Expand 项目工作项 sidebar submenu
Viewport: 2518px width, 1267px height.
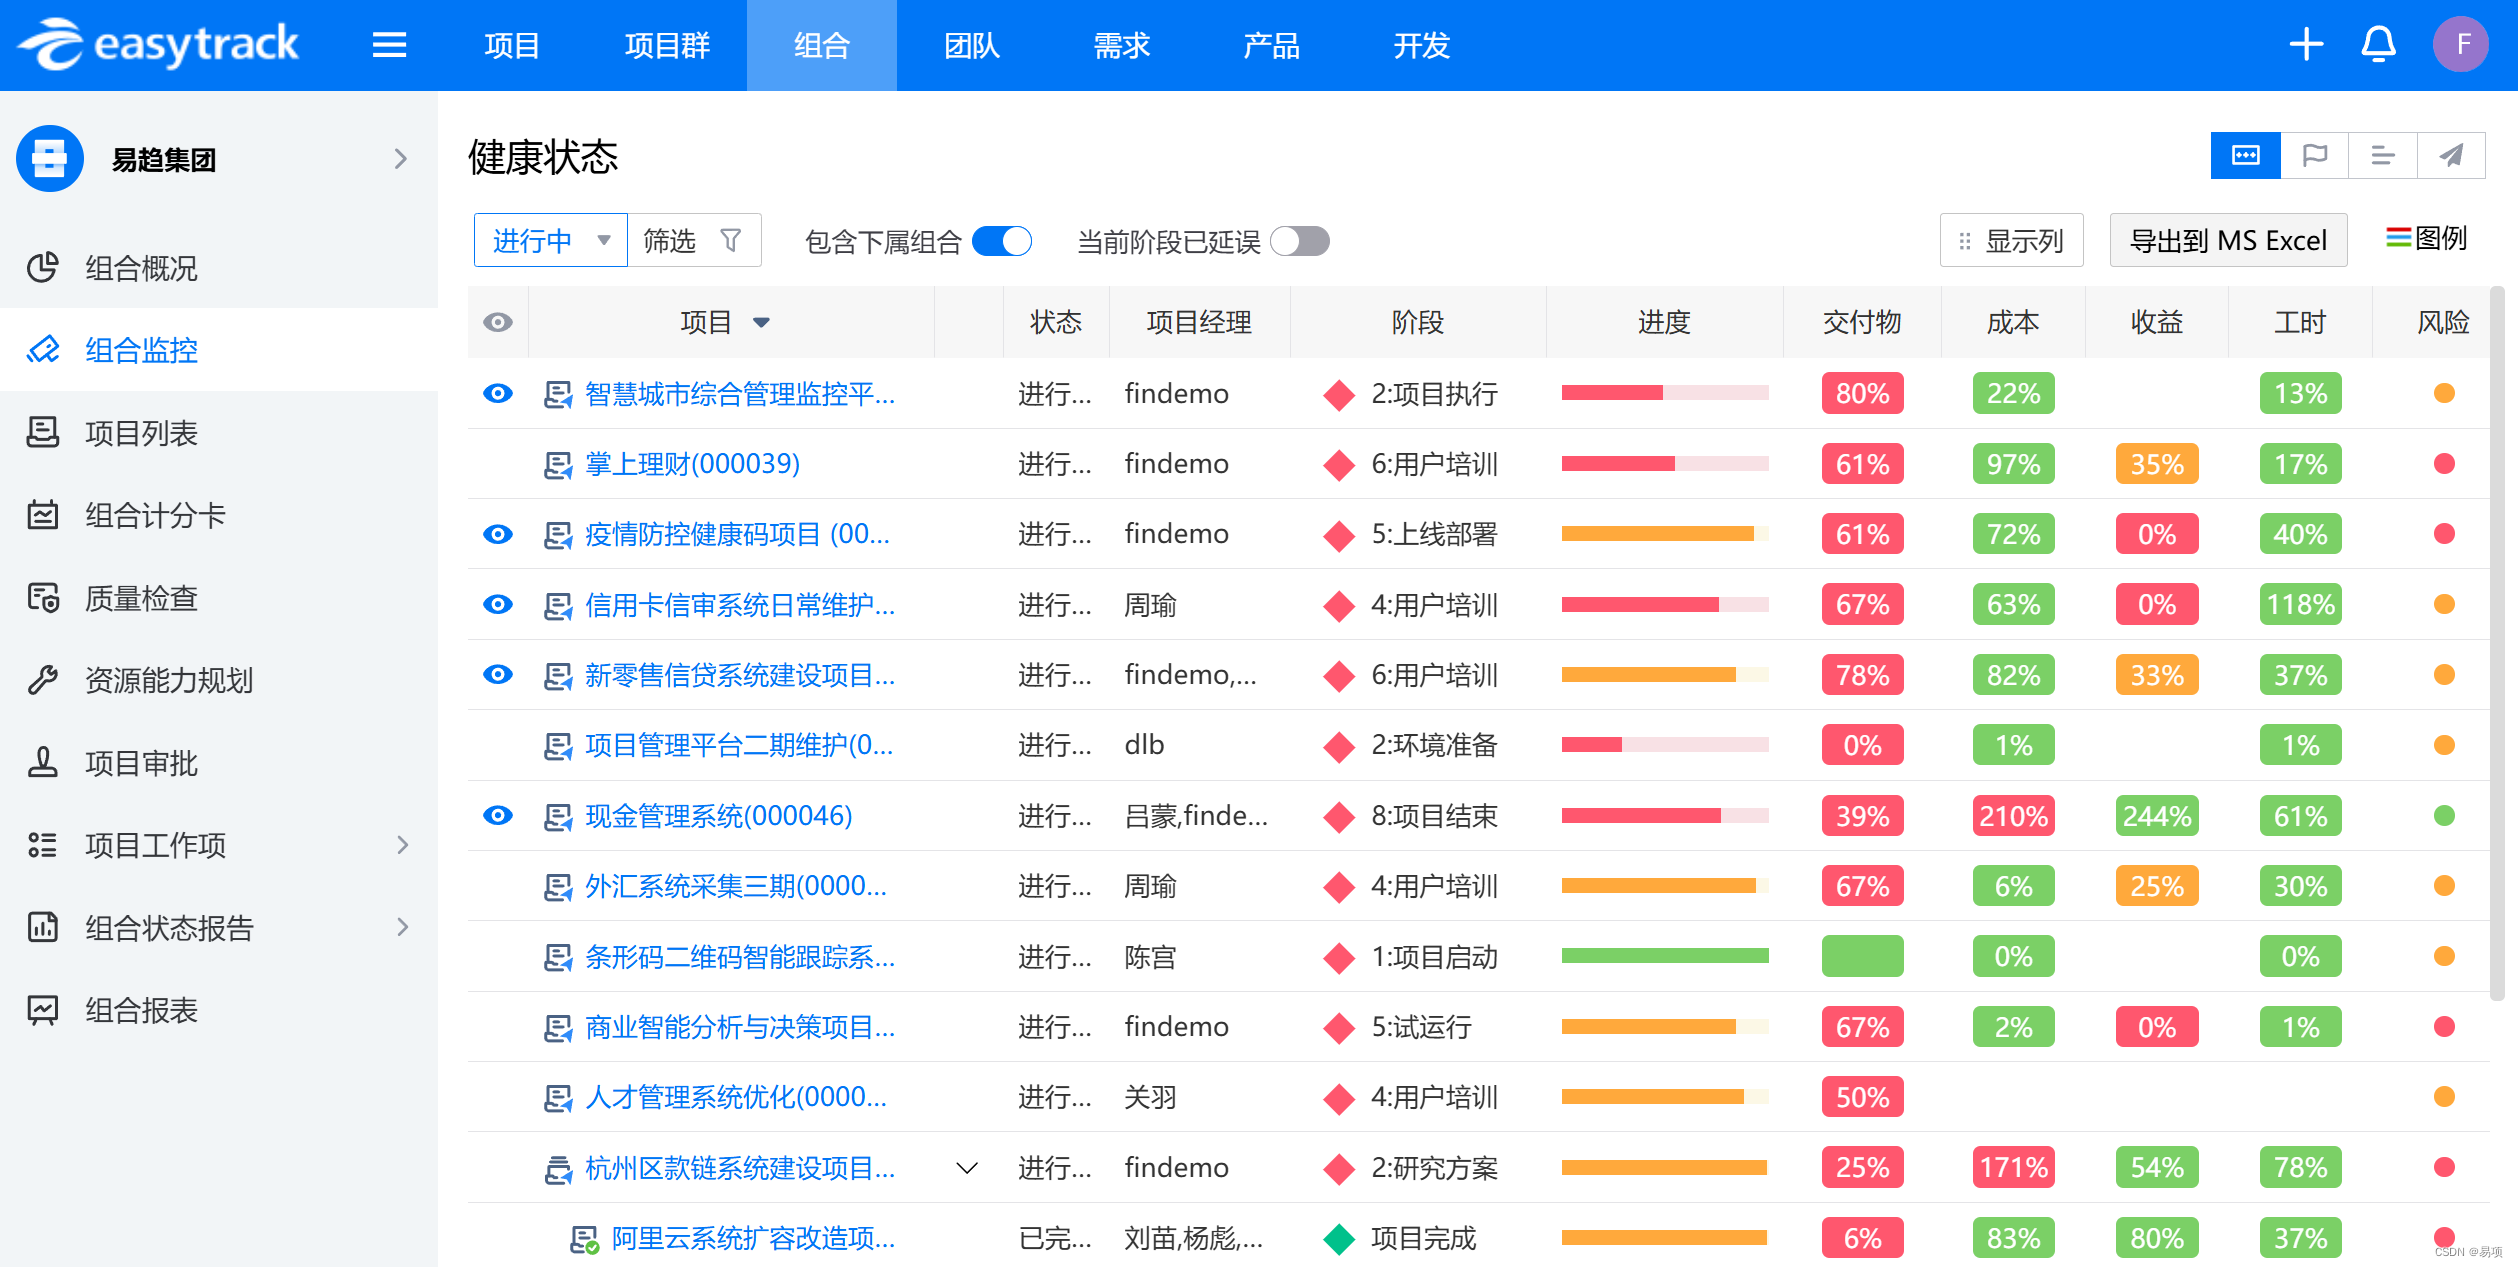(402, 845)
